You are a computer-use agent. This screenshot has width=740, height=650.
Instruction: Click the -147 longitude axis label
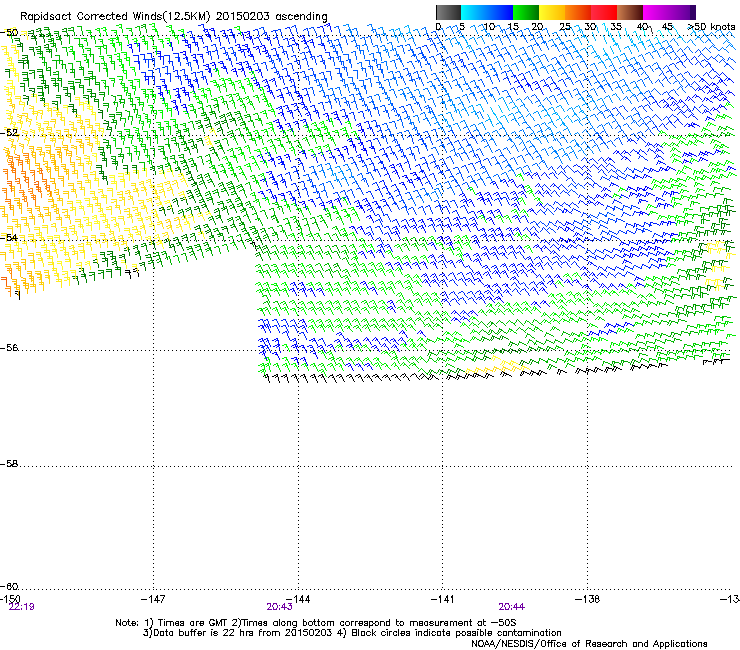[x=153, y=599]
